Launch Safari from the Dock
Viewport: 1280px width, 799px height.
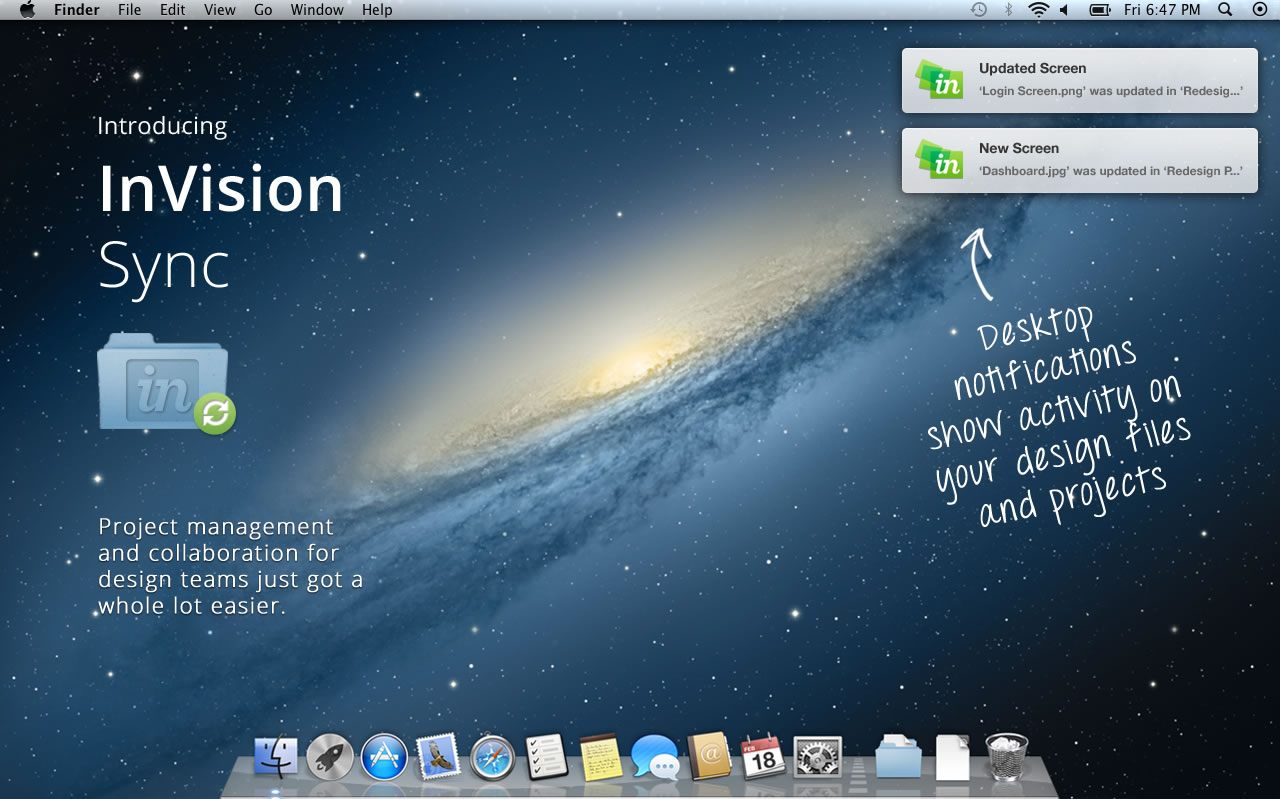[492, 758]
